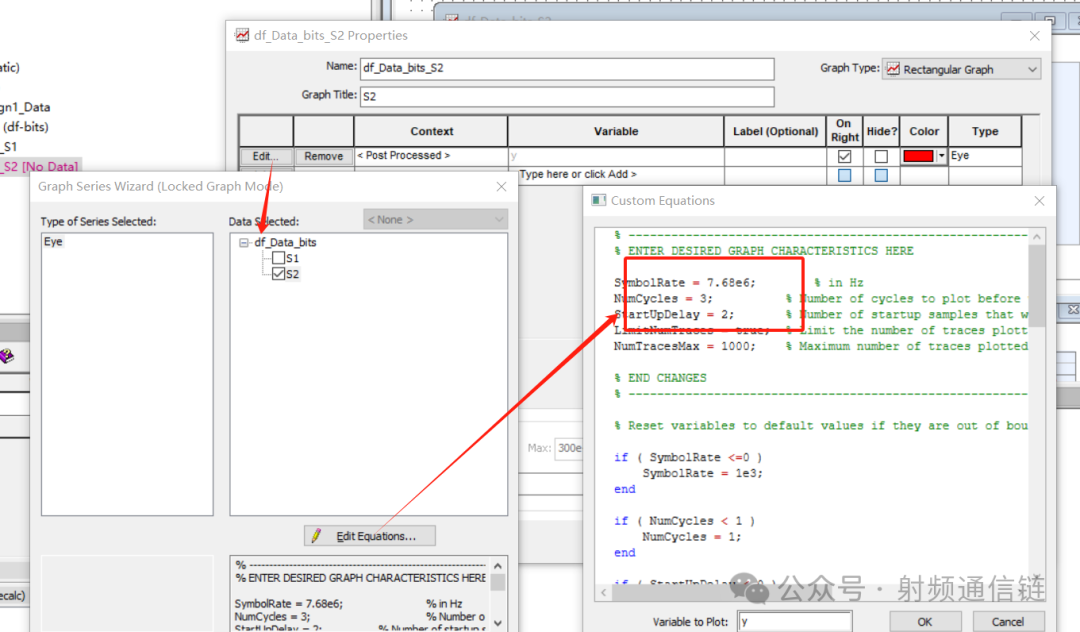The width and height of the screenshot is (1080, 632).
Task: Open the '< None >' Data Selected dropdown
Action: pyautogui.click(x=435, y=220)
